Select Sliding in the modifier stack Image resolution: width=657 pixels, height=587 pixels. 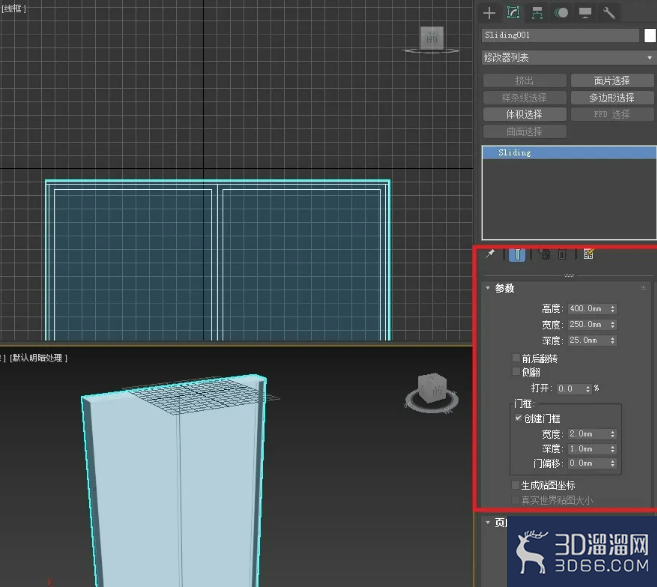(569, 153)
